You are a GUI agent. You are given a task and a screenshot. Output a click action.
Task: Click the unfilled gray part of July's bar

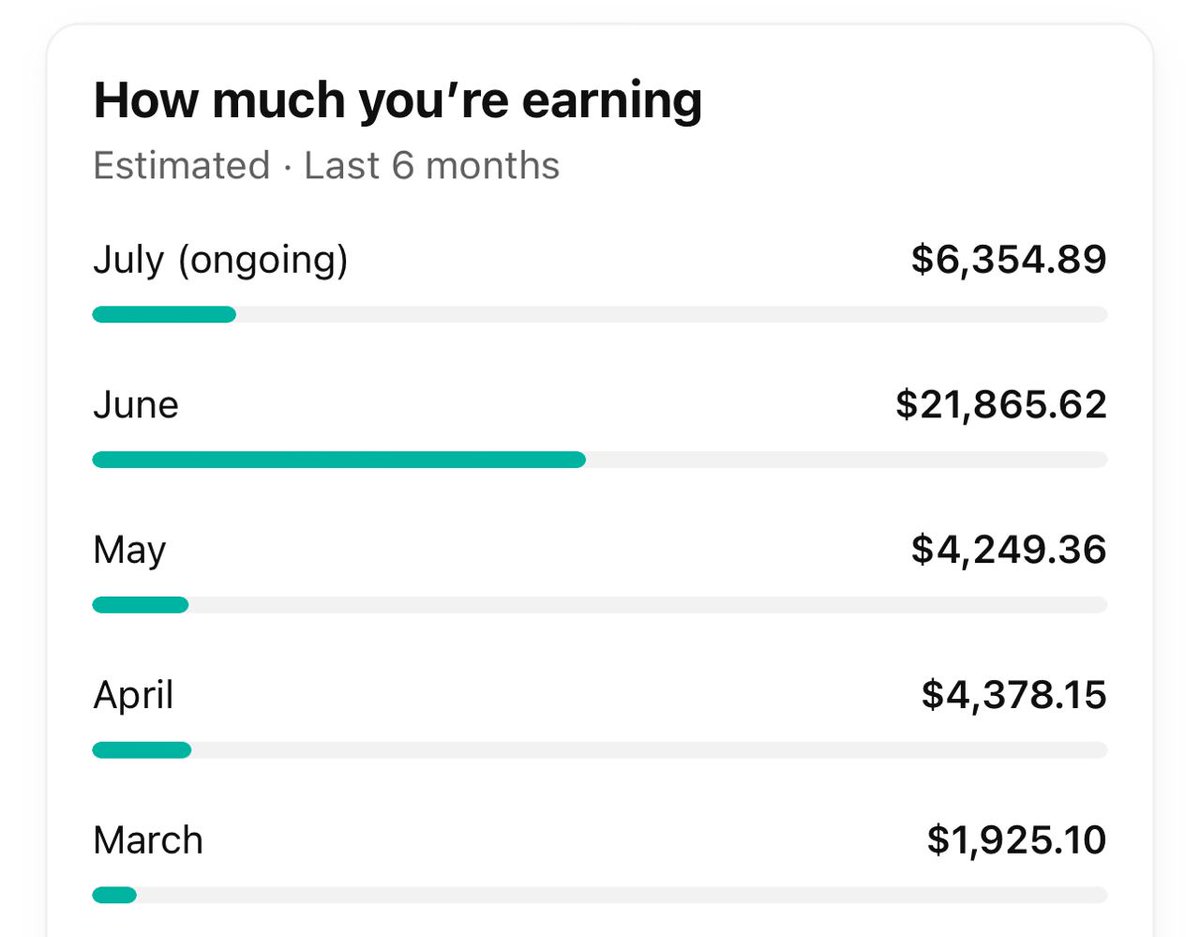coord(670,314)
